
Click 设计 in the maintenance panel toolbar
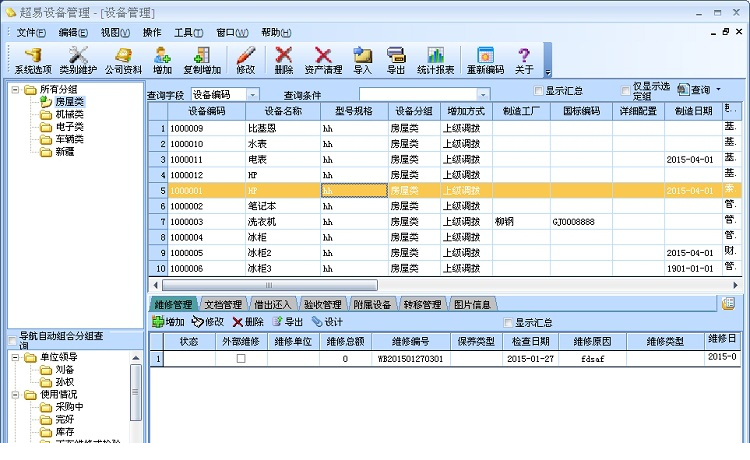click(327, 322)
